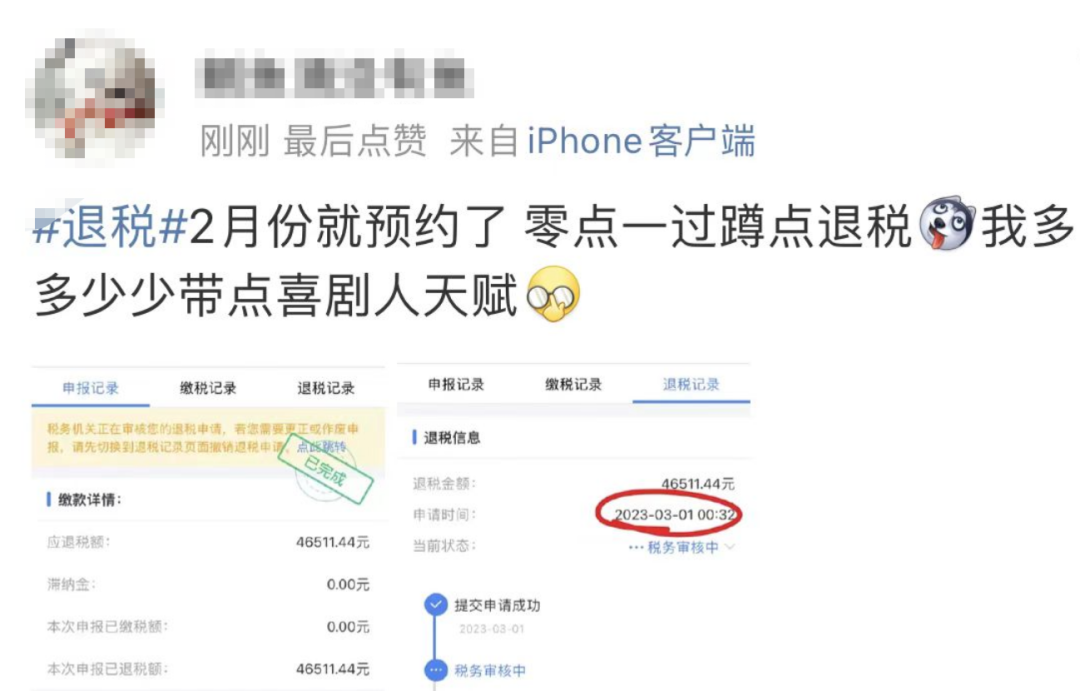Select highlighted 退税记录 tab in right screenshot

pyautogui.click(x=691, y=384)
